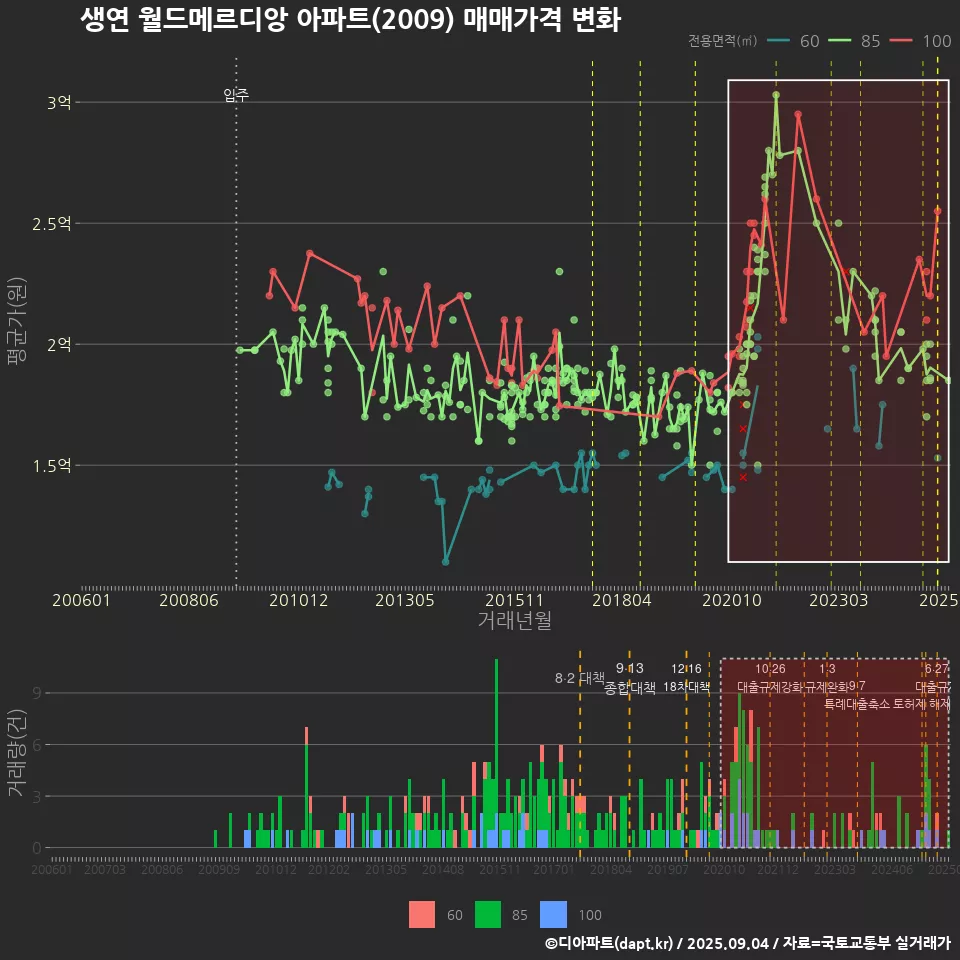Click the 전용면적(㎡) legend title
The height and width of the screenshot is (960, 960).
[723, 41]
